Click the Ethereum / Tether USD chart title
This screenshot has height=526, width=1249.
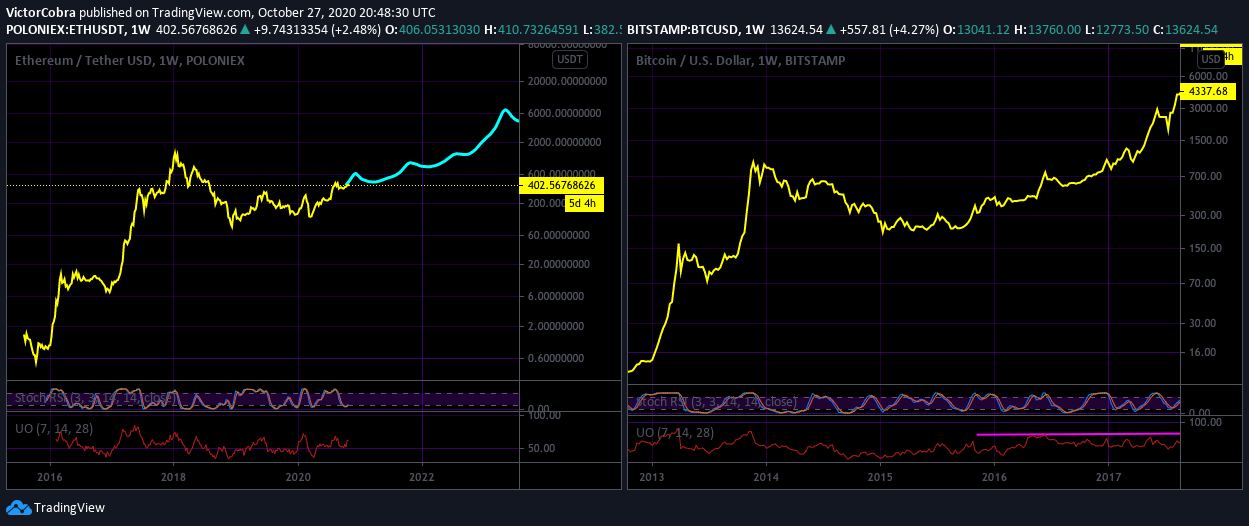pos(129,61)
